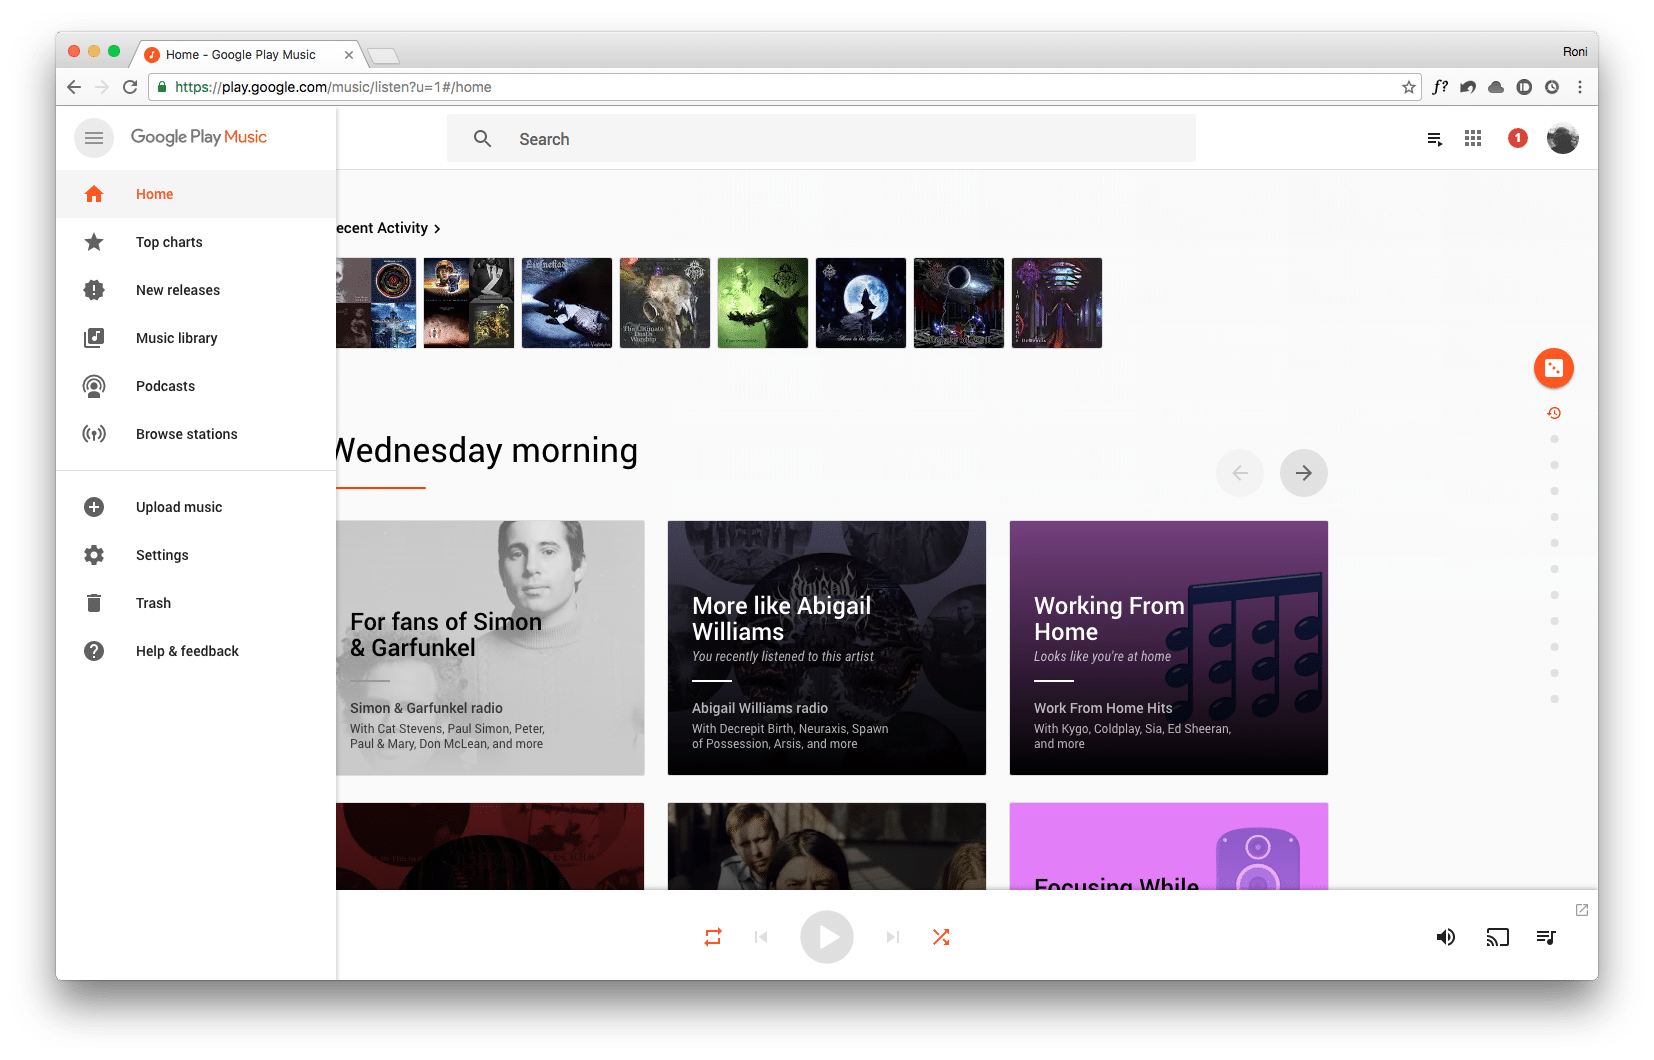Skip to previous track
The height and width of the screenshot is (1060, 1654).
761,937
